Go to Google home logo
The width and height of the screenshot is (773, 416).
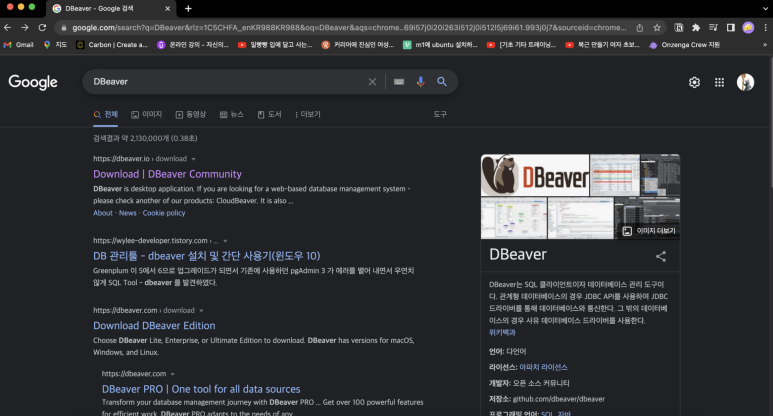pos(33,82)
